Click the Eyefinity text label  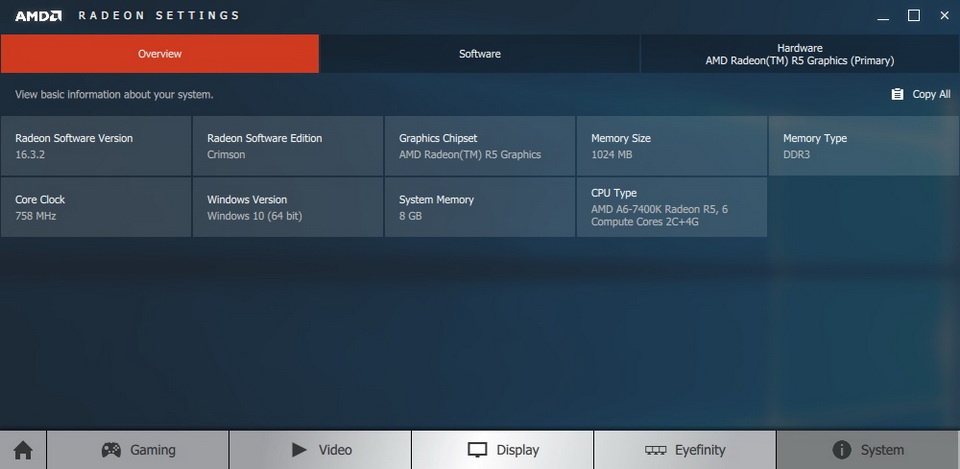700,451
